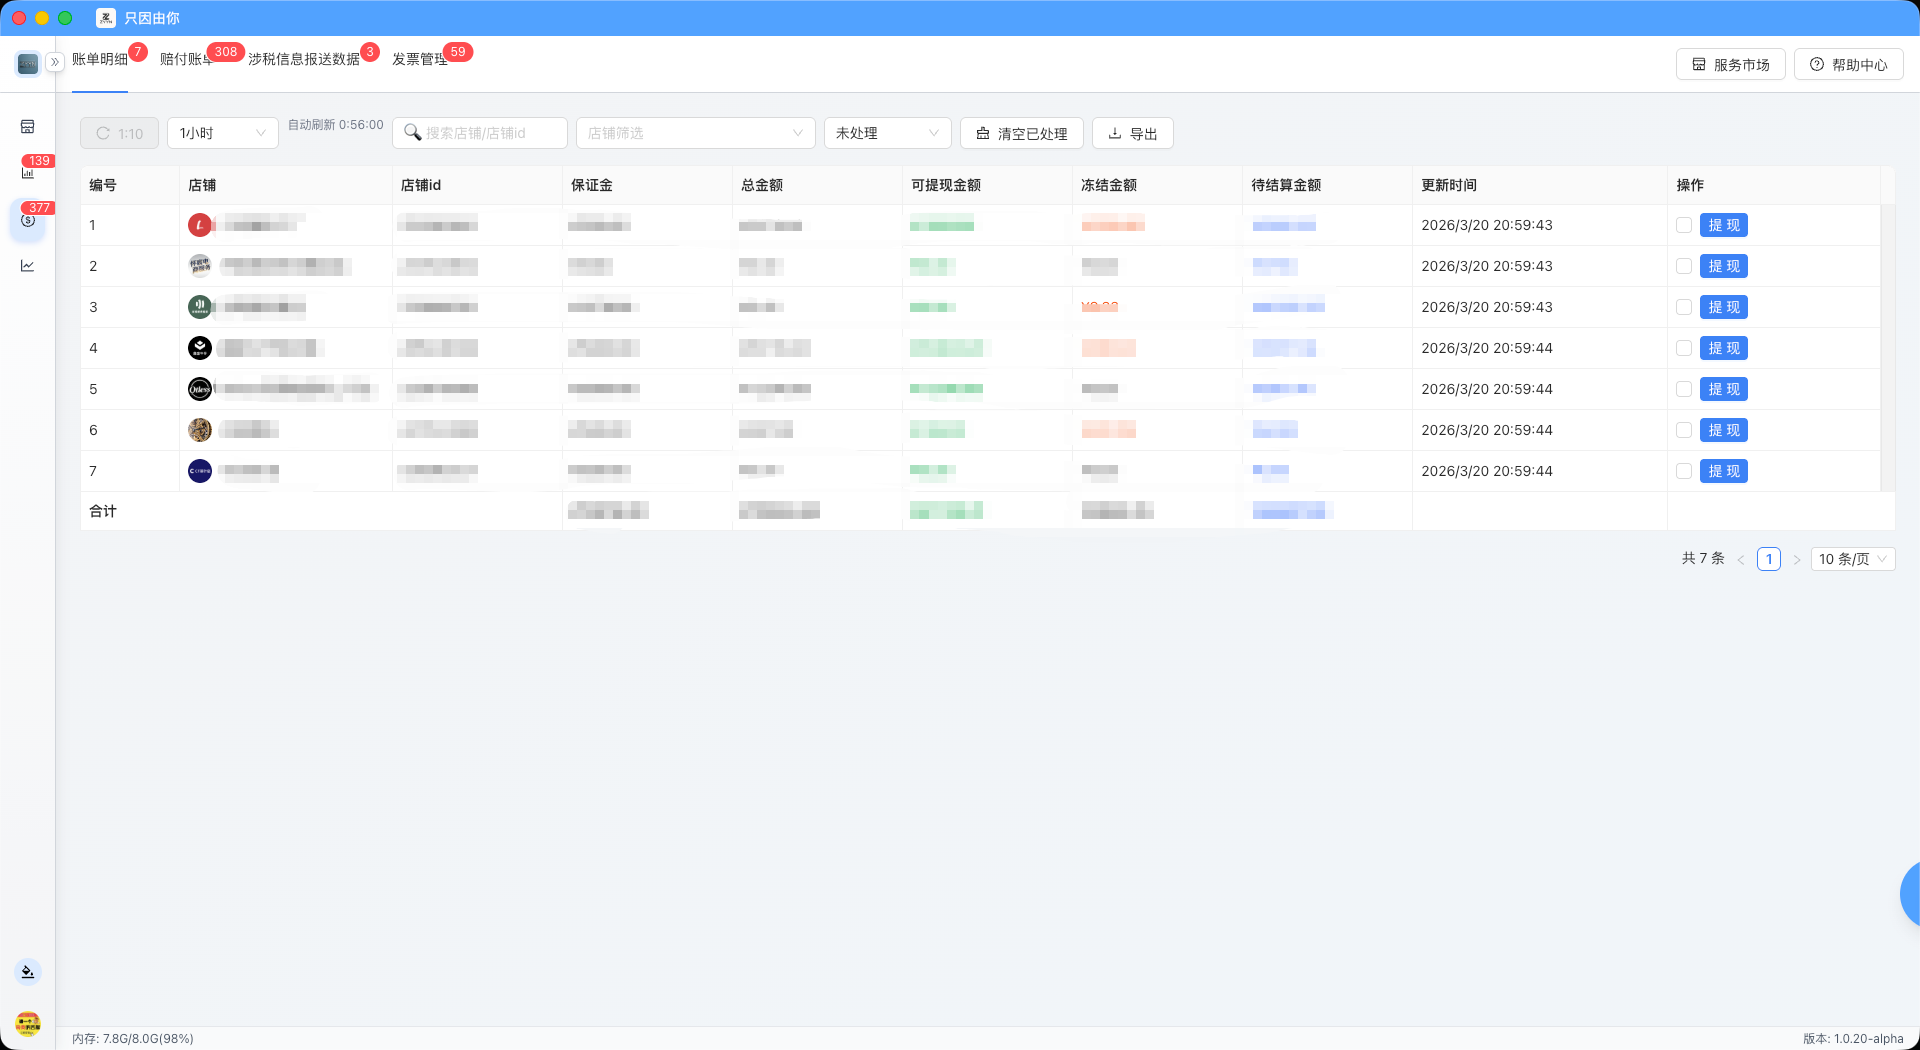
Task: Expand the sidebar with double-arrow icon
Action: pos(55,62)
